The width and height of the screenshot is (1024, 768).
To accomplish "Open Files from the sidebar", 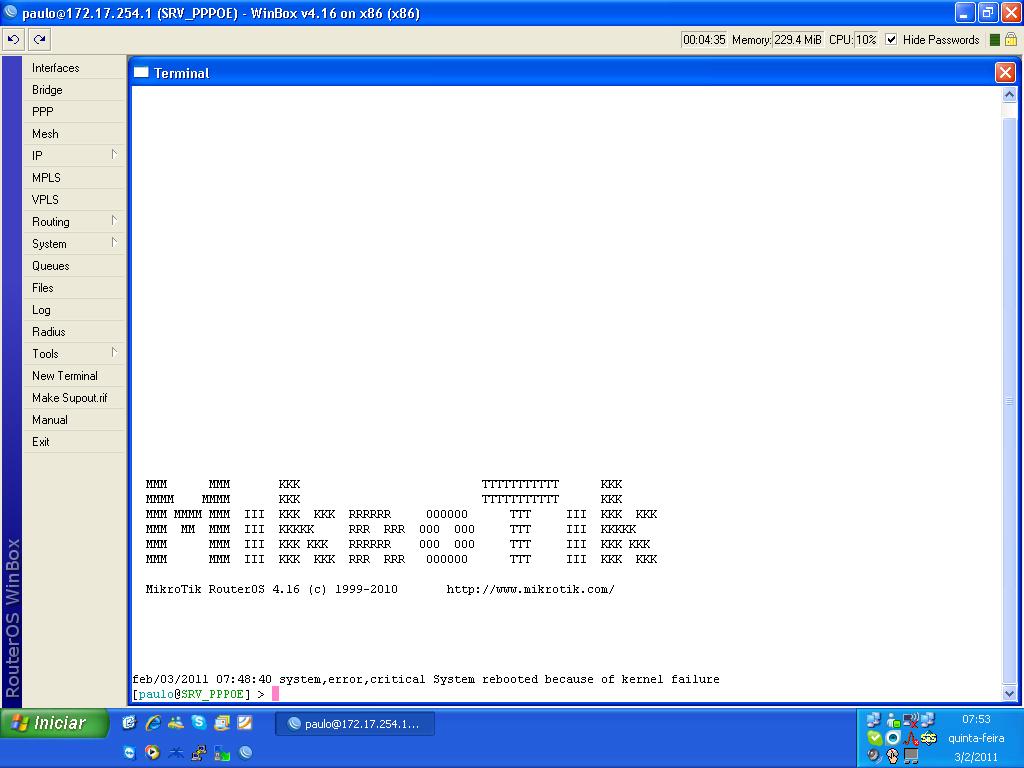I will (73, 288).
